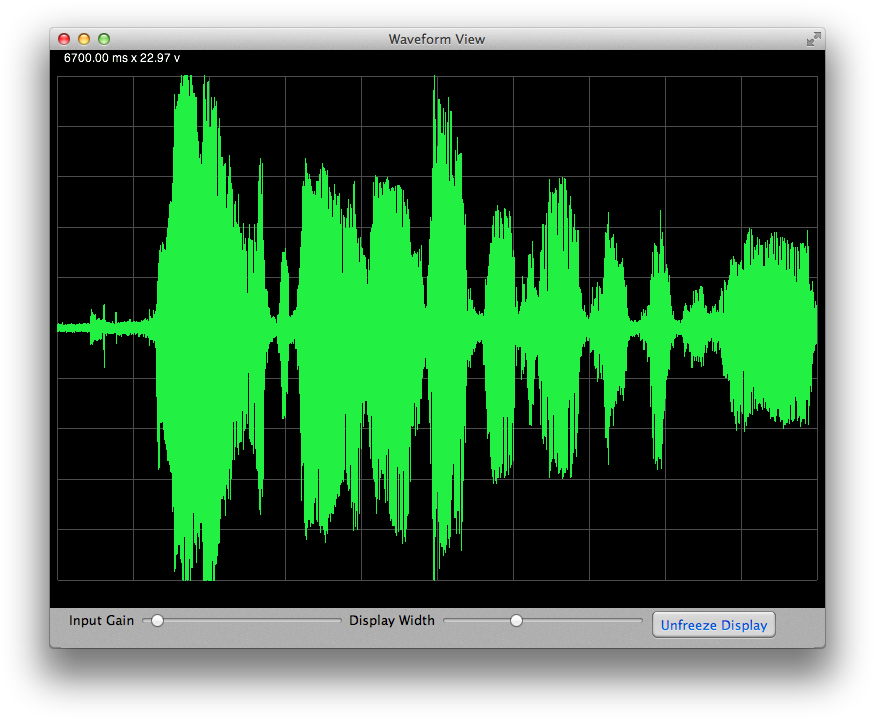Grab the Display Width slider knob
Viewport: 874px width, 719px height.
[x=516, y=621]
